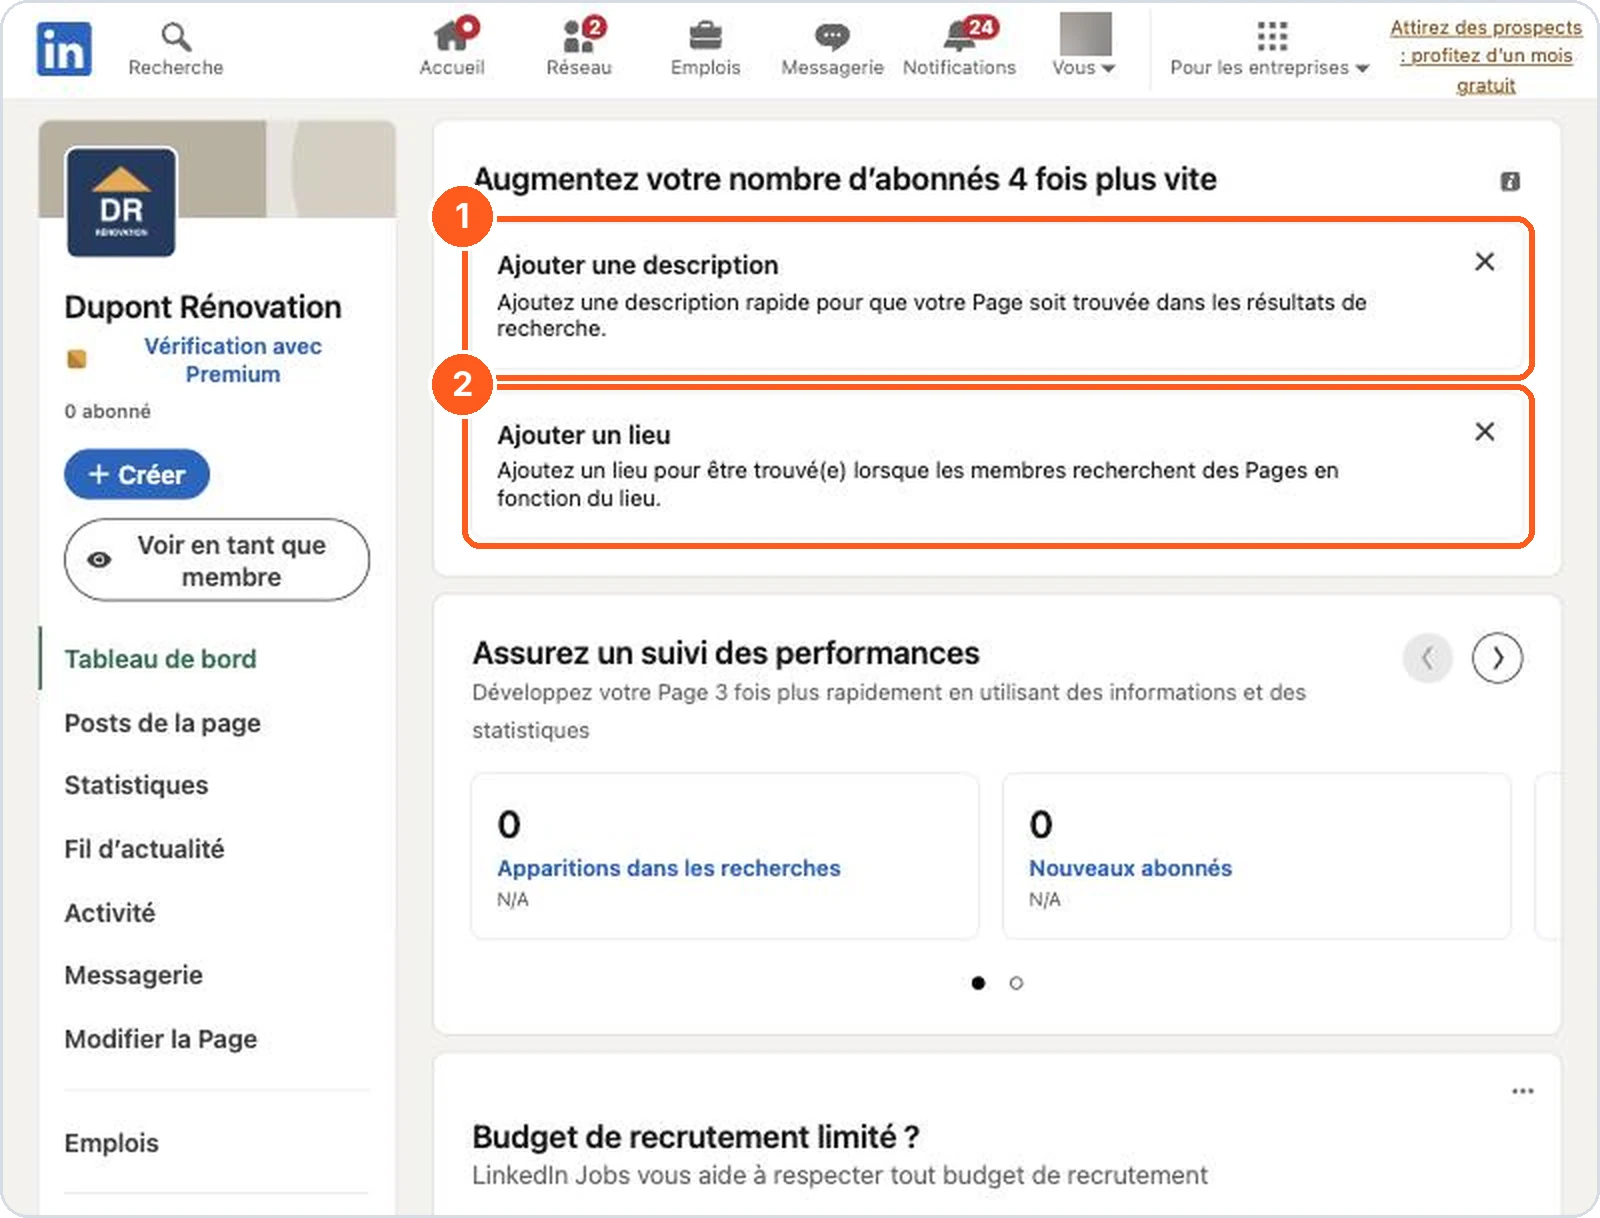
Task: Expand Pour les entreprises menu
Action: [1270, 49]
